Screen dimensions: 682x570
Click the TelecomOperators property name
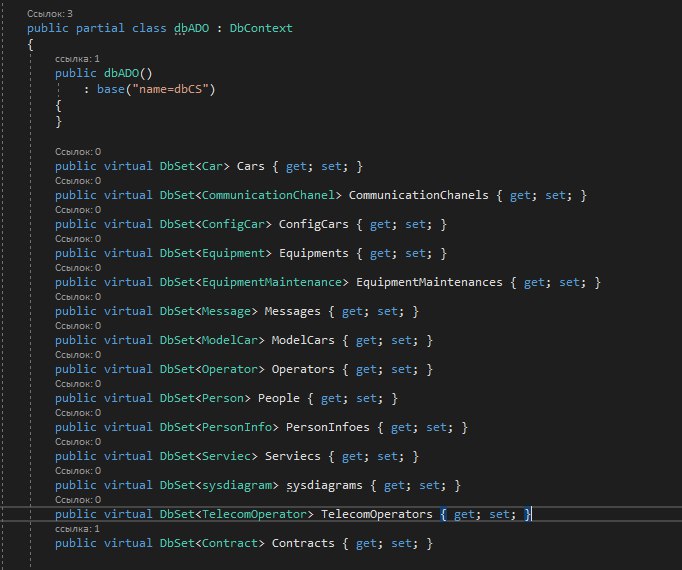click(x=377, y=514)
